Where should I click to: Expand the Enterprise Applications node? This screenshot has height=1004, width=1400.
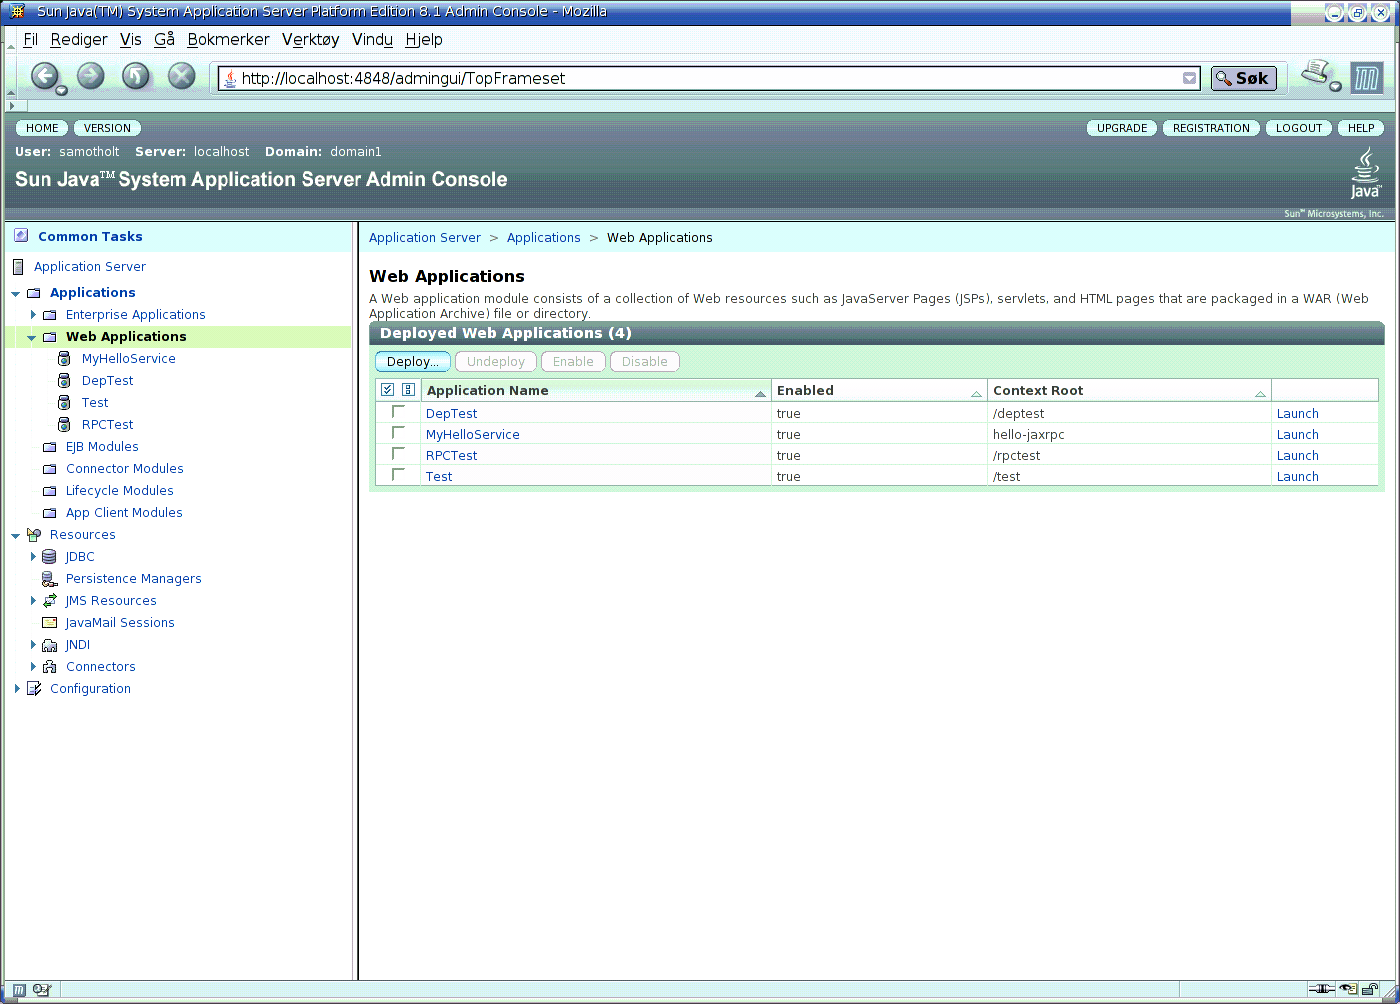click(33, 315)
